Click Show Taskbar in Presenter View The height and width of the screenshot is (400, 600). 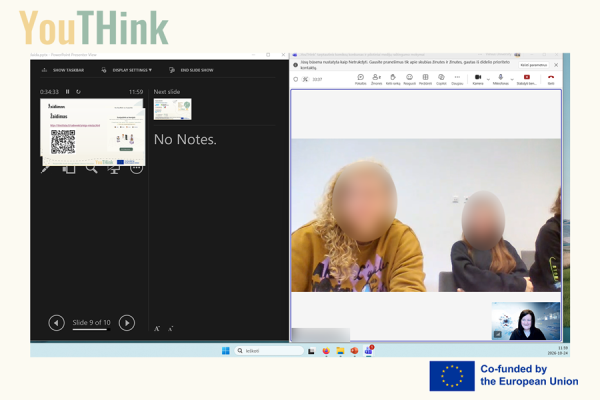point(63,70)
